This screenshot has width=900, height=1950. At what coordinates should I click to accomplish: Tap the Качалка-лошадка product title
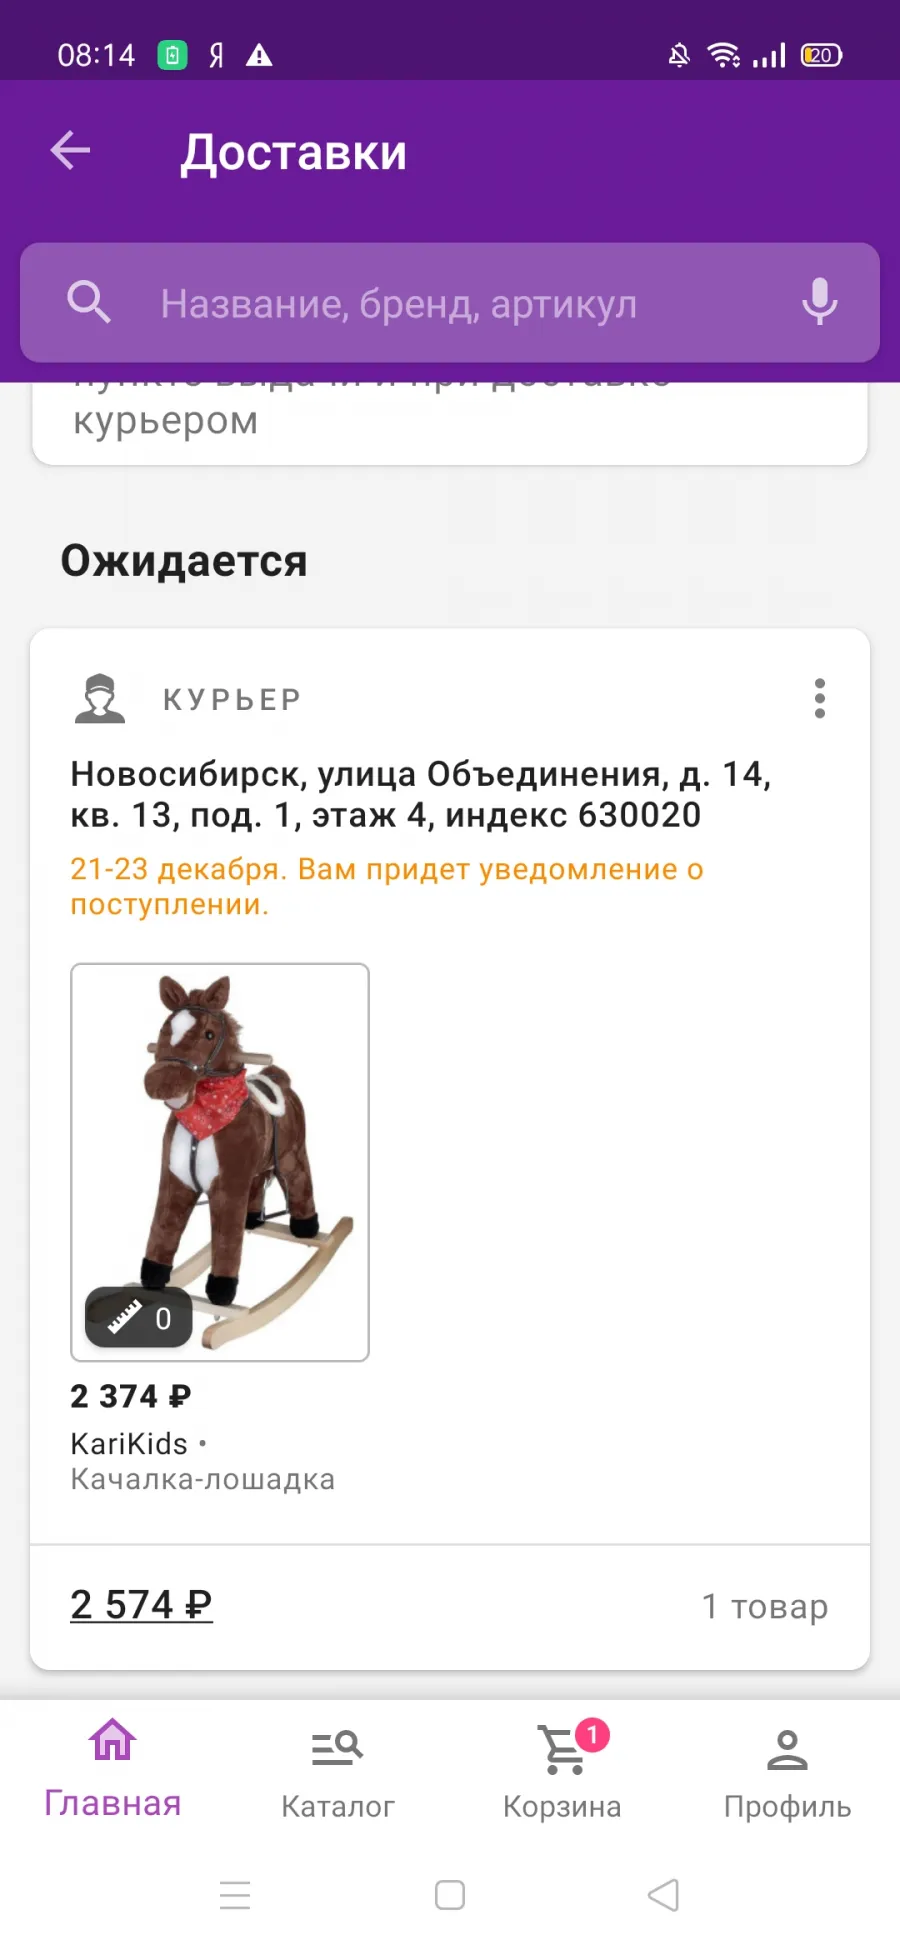203,1479
